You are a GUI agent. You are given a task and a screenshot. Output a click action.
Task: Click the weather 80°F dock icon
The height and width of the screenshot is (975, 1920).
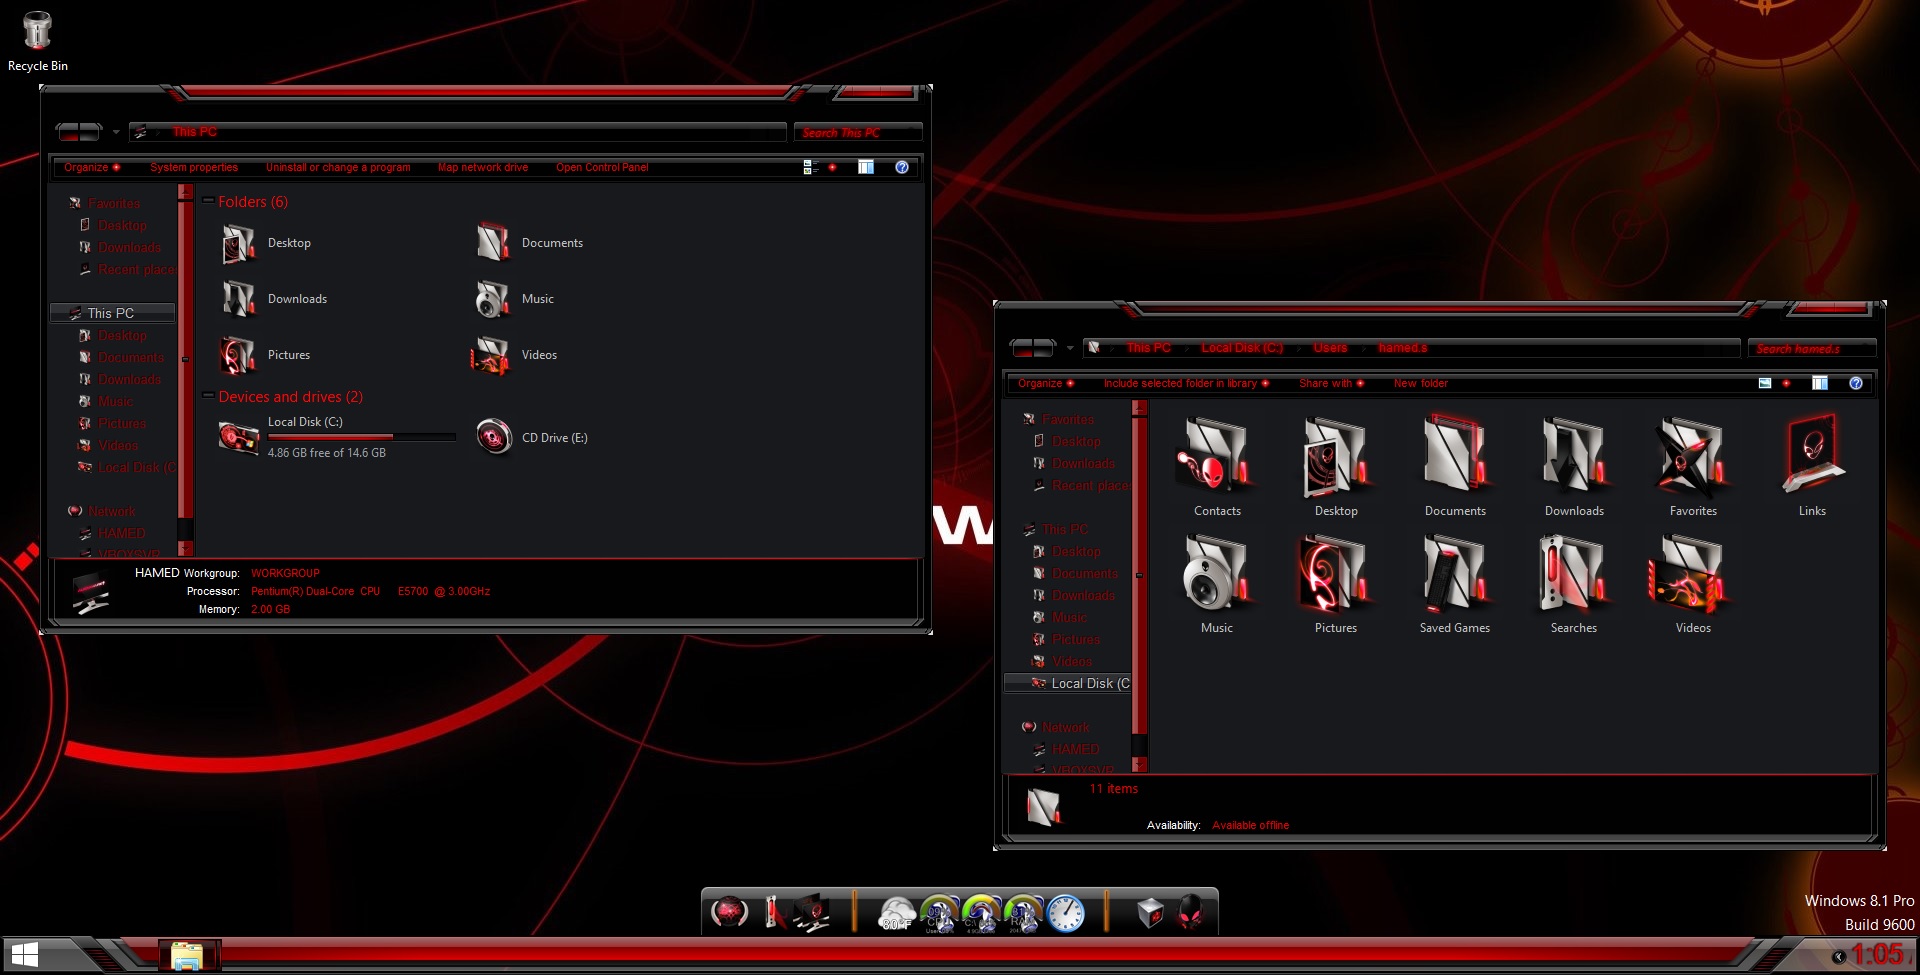896,913
